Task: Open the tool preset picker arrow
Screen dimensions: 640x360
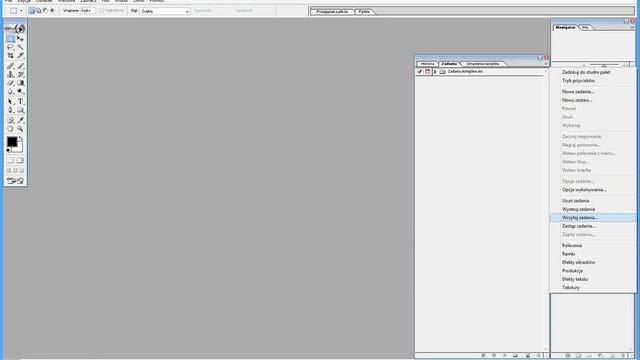Action: pos(21,11)
